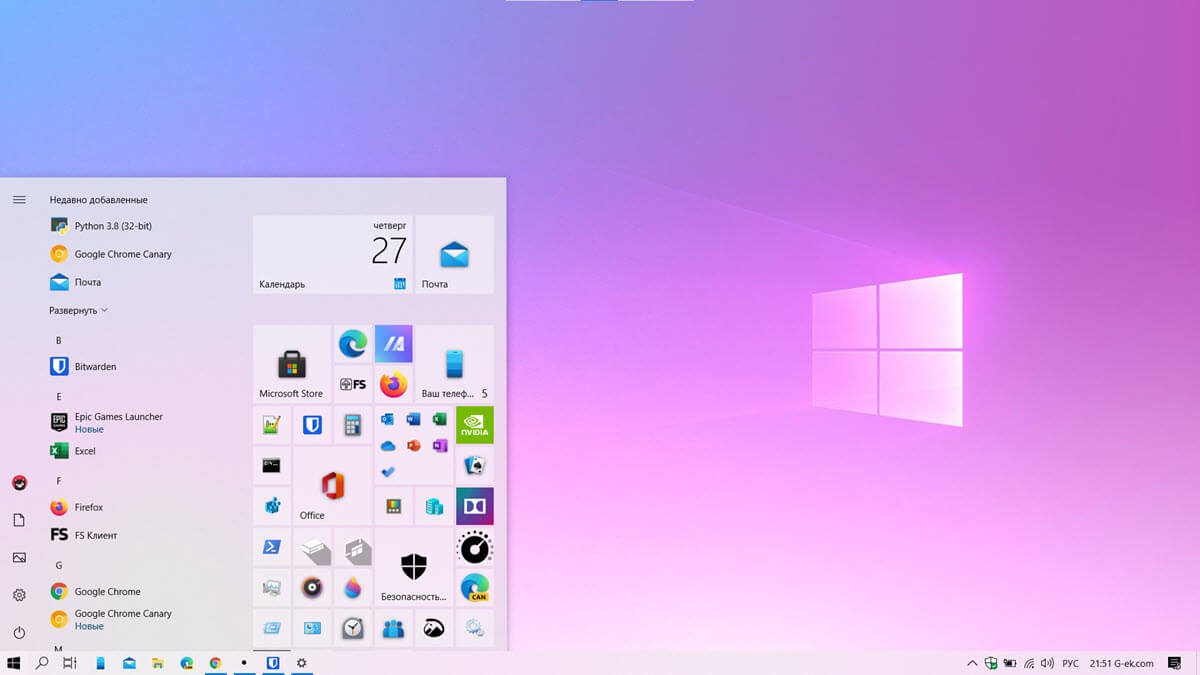
Task: Click the power button in the Start sidebar
Action: (19, 633)
